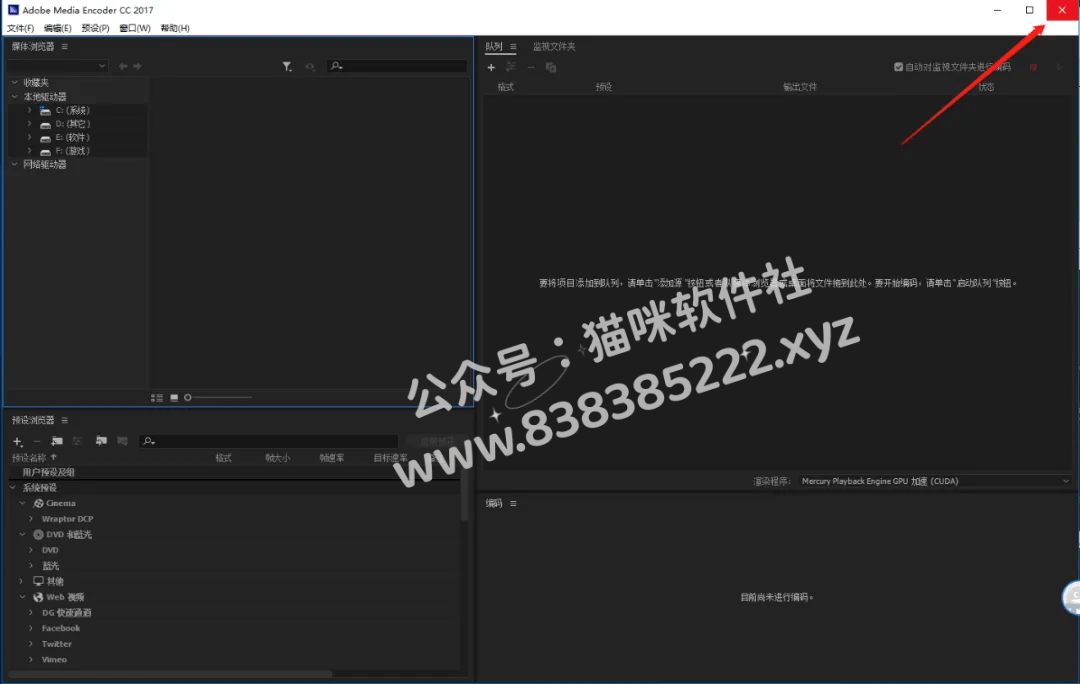Click the Cinema film reel icon
Viewport: 1080px width, 684px height.
39,504
